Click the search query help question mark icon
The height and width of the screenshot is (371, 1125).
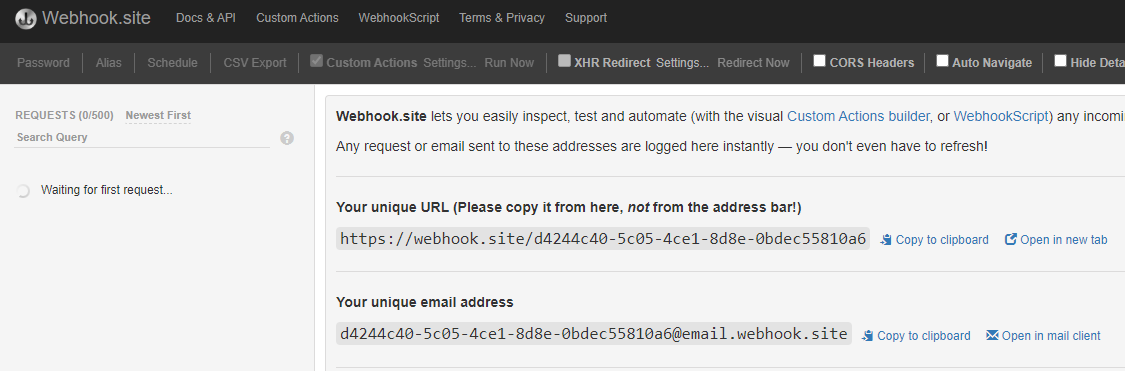click(x=287, y=138)
